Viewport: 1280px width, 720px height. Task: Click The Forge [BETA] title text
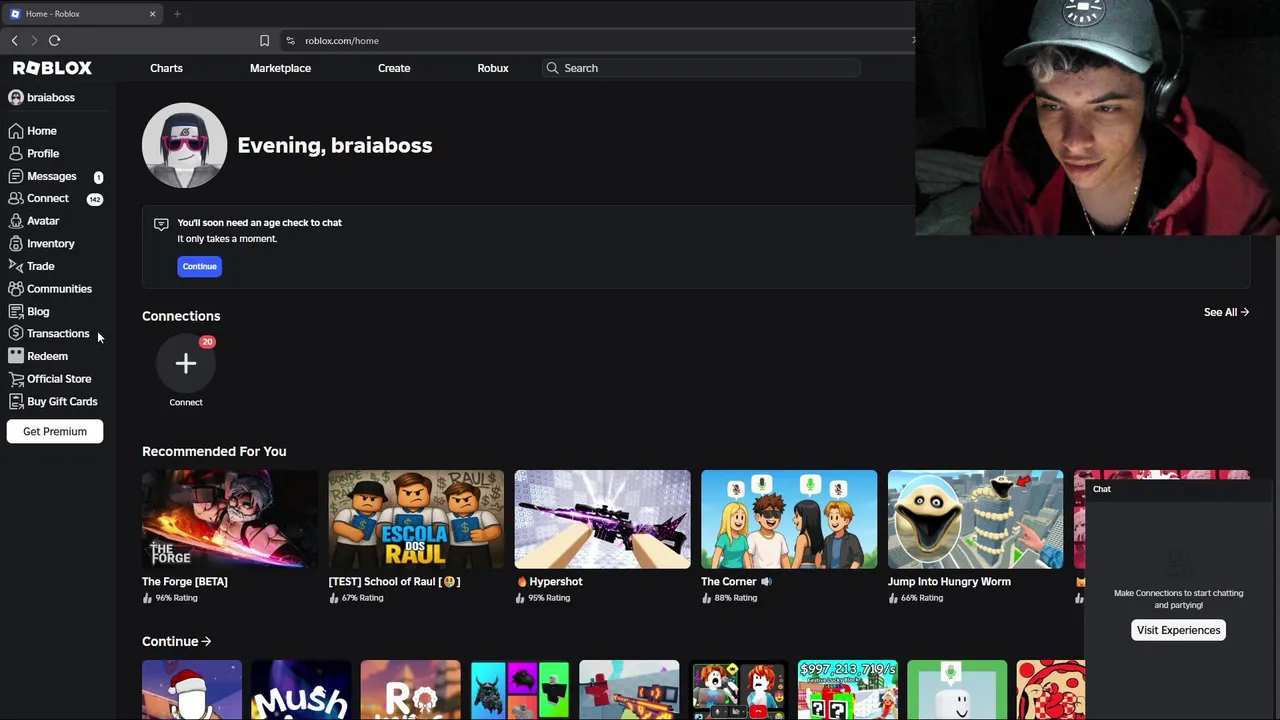(185, 582)
